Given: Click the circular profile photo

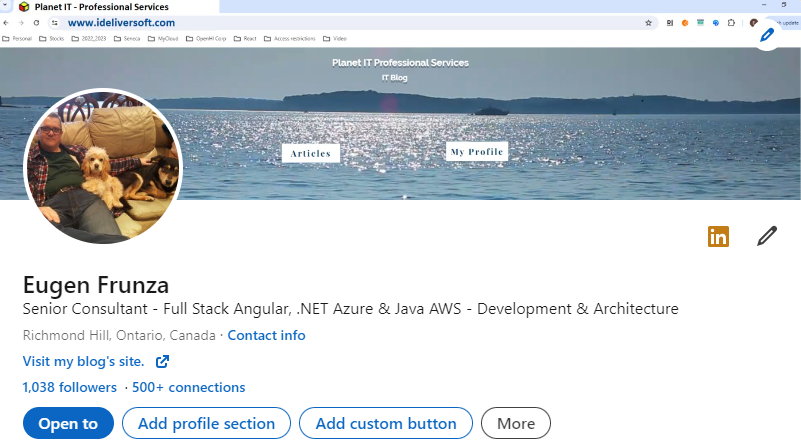Looking at the screenshot, I should [103, 166].
